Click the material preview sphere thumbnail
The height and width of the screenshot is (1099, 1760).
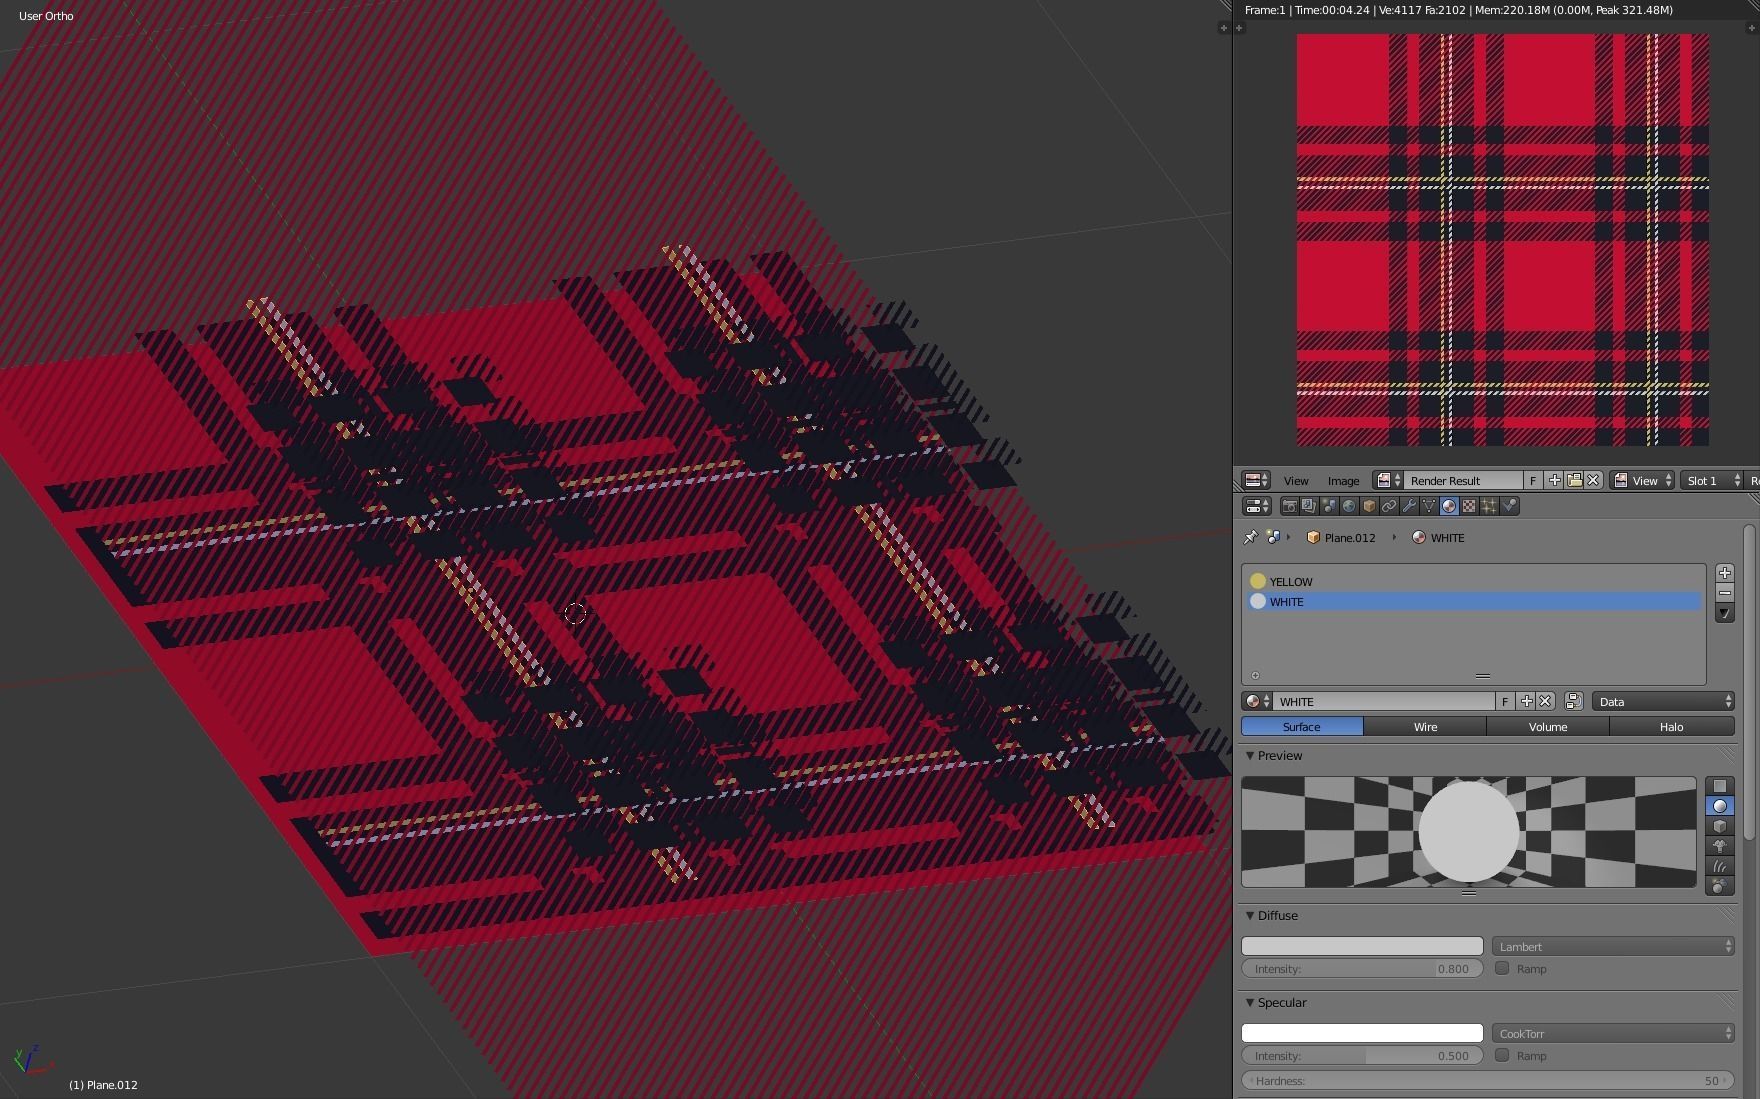click(1469, 832)
